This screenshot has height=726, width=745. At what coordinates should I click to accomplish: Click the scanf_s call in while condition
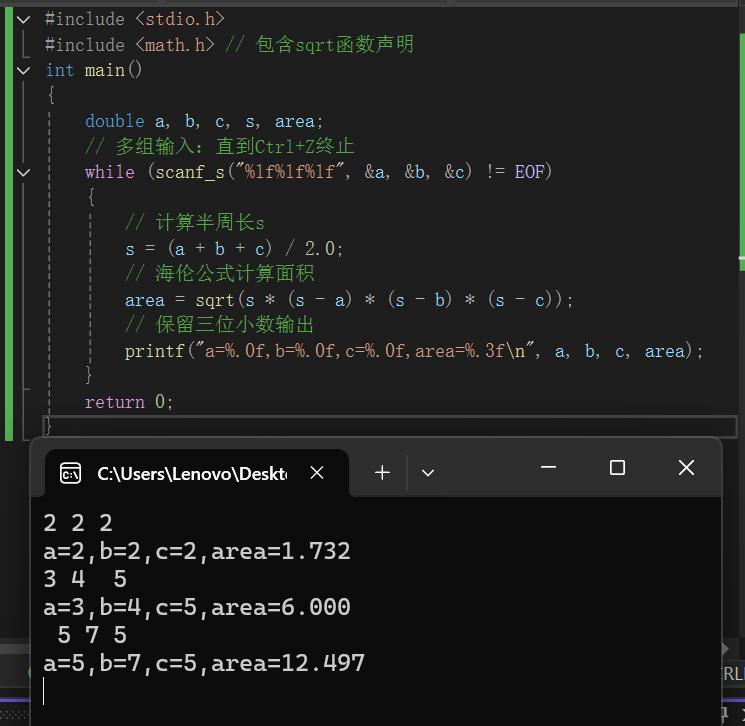click(x=314, y=172)
